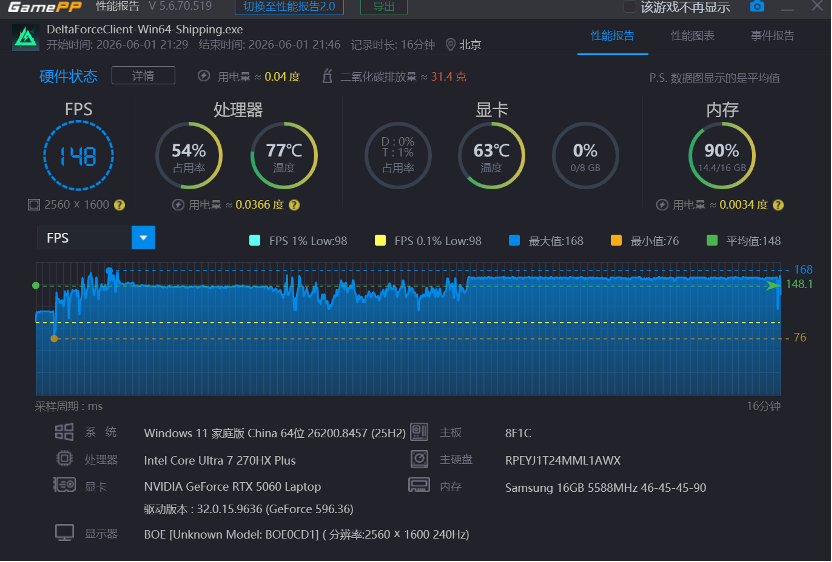The height and width of the screenshot is (562, 832).
Task: Click 'Samsung 16GB 5588MHz' memory text
Action: pyautogui.click(x=605, y=487)
